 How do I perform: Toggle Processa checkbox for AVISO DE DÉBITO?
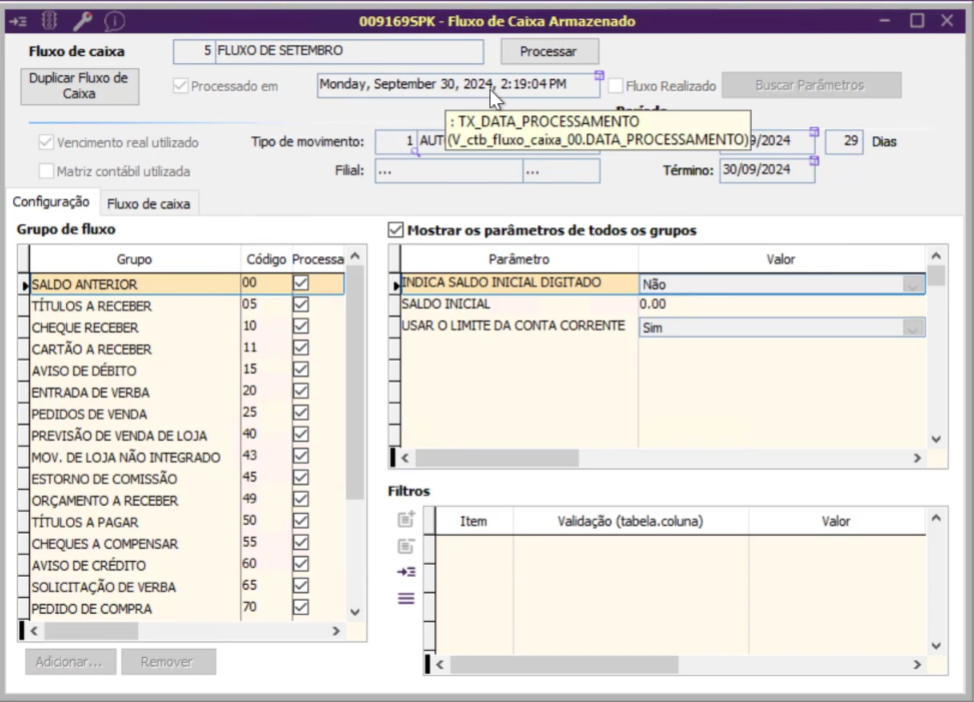[x=301, y=369]
